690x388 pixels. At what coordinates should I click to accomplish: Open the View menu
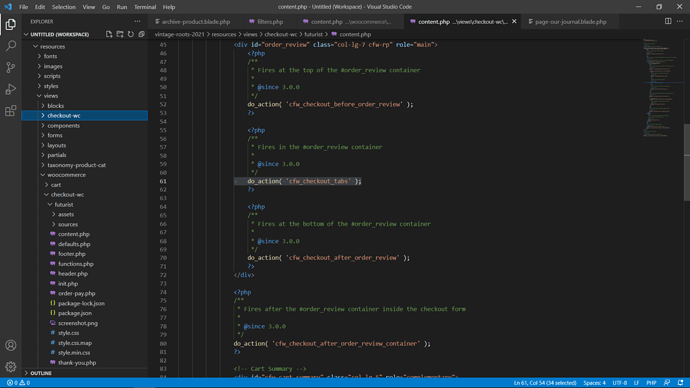[x=88, y=7]
